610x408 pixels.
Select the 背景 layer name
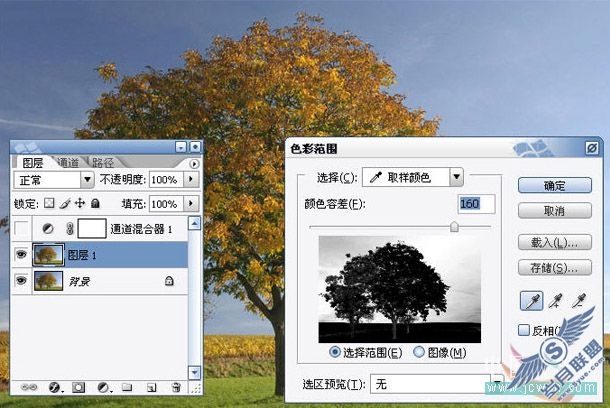click(x=79, y=281)
